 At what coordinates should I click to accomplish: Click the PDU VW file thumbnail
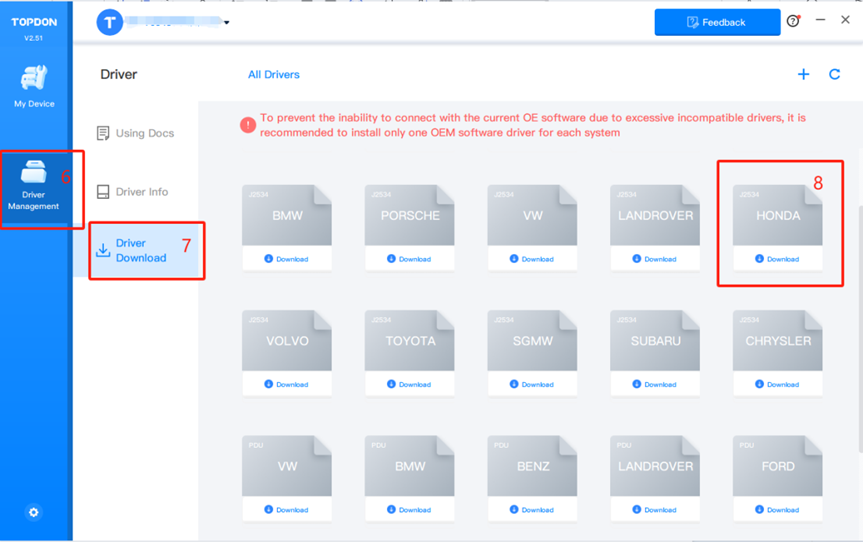tap(287, 466)
